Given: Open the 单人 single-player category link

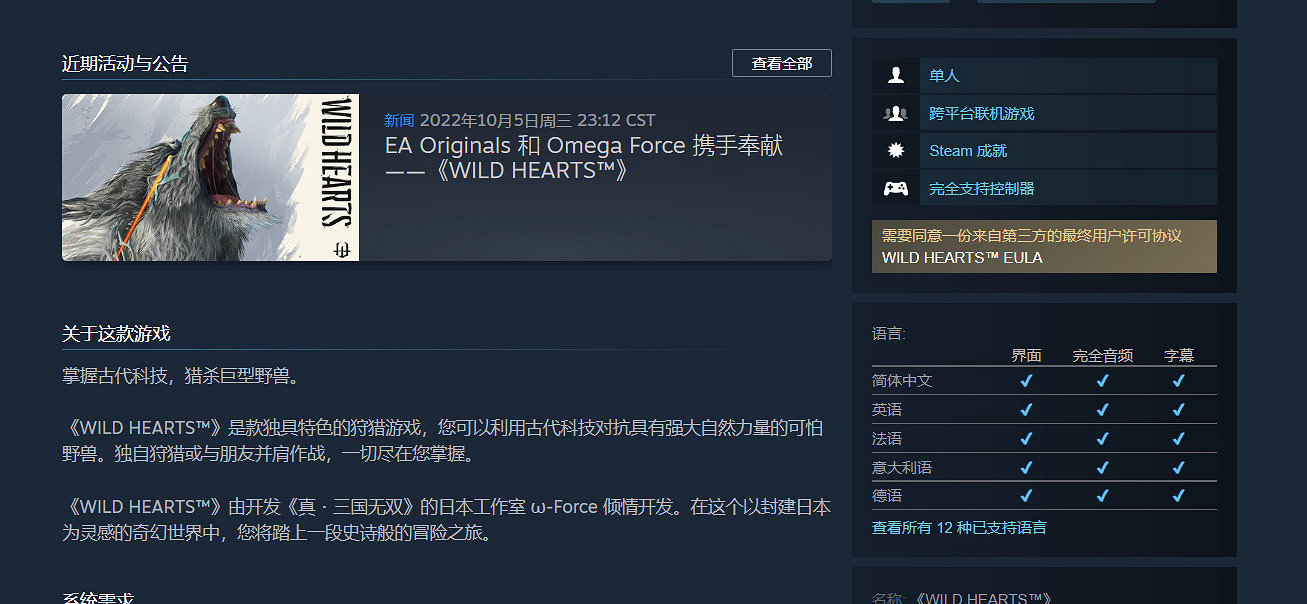Looking at the screenshot, I should 944,75.
